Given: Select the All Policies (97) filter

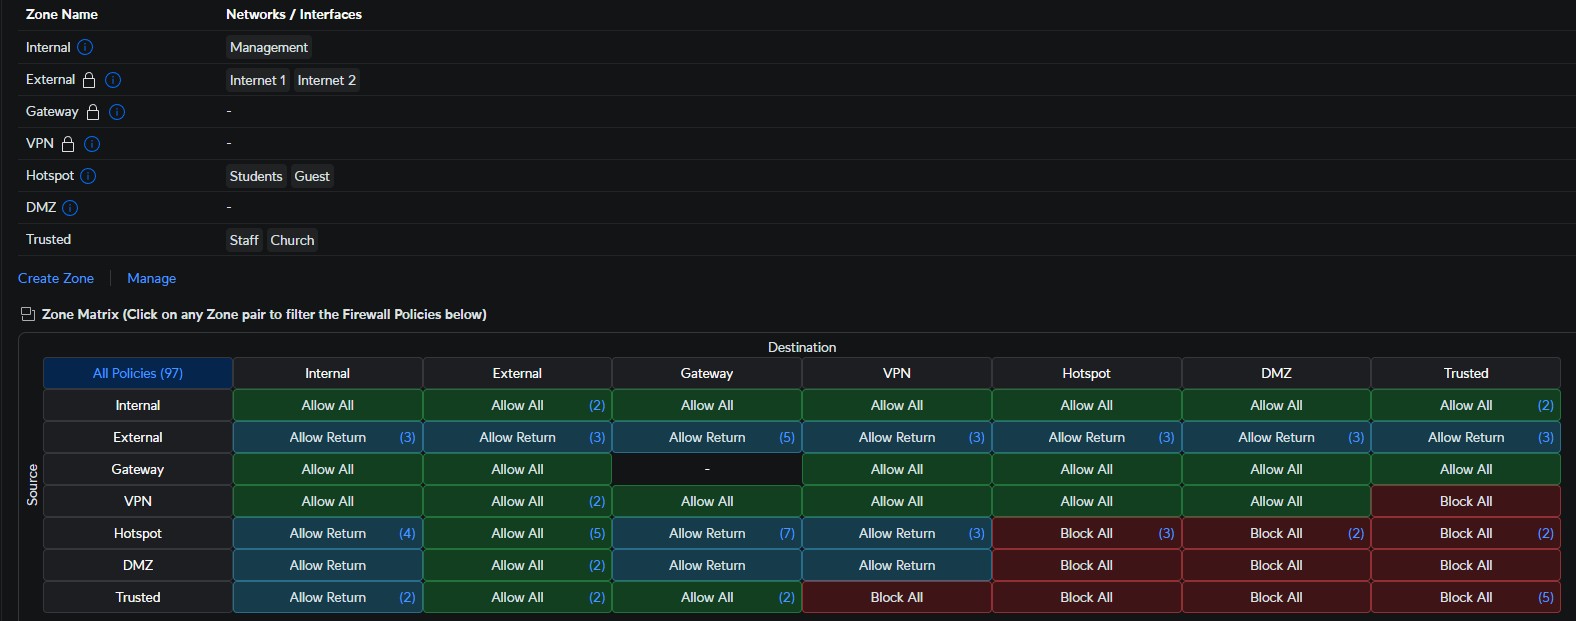Looking at the screenshot, I should [138, 373].
